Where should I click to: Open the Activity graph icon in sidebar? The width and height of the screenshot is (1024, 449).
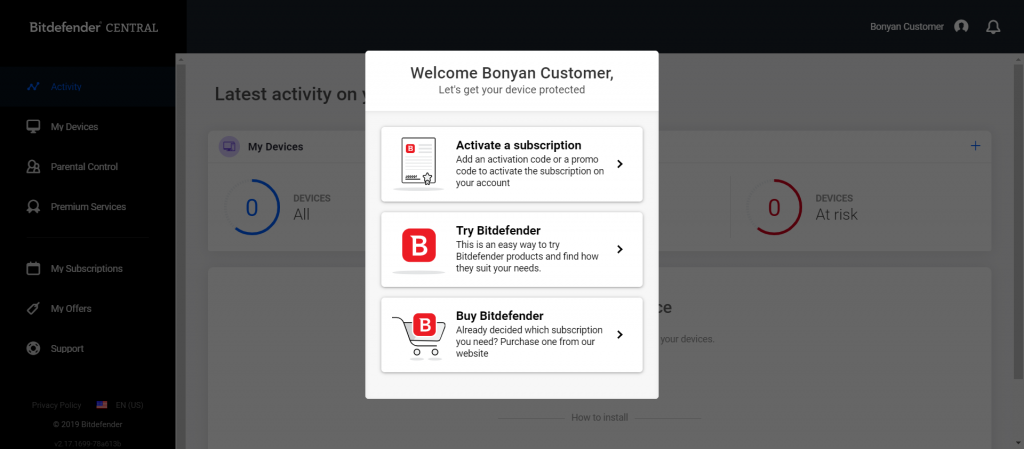tap(33, 86)
